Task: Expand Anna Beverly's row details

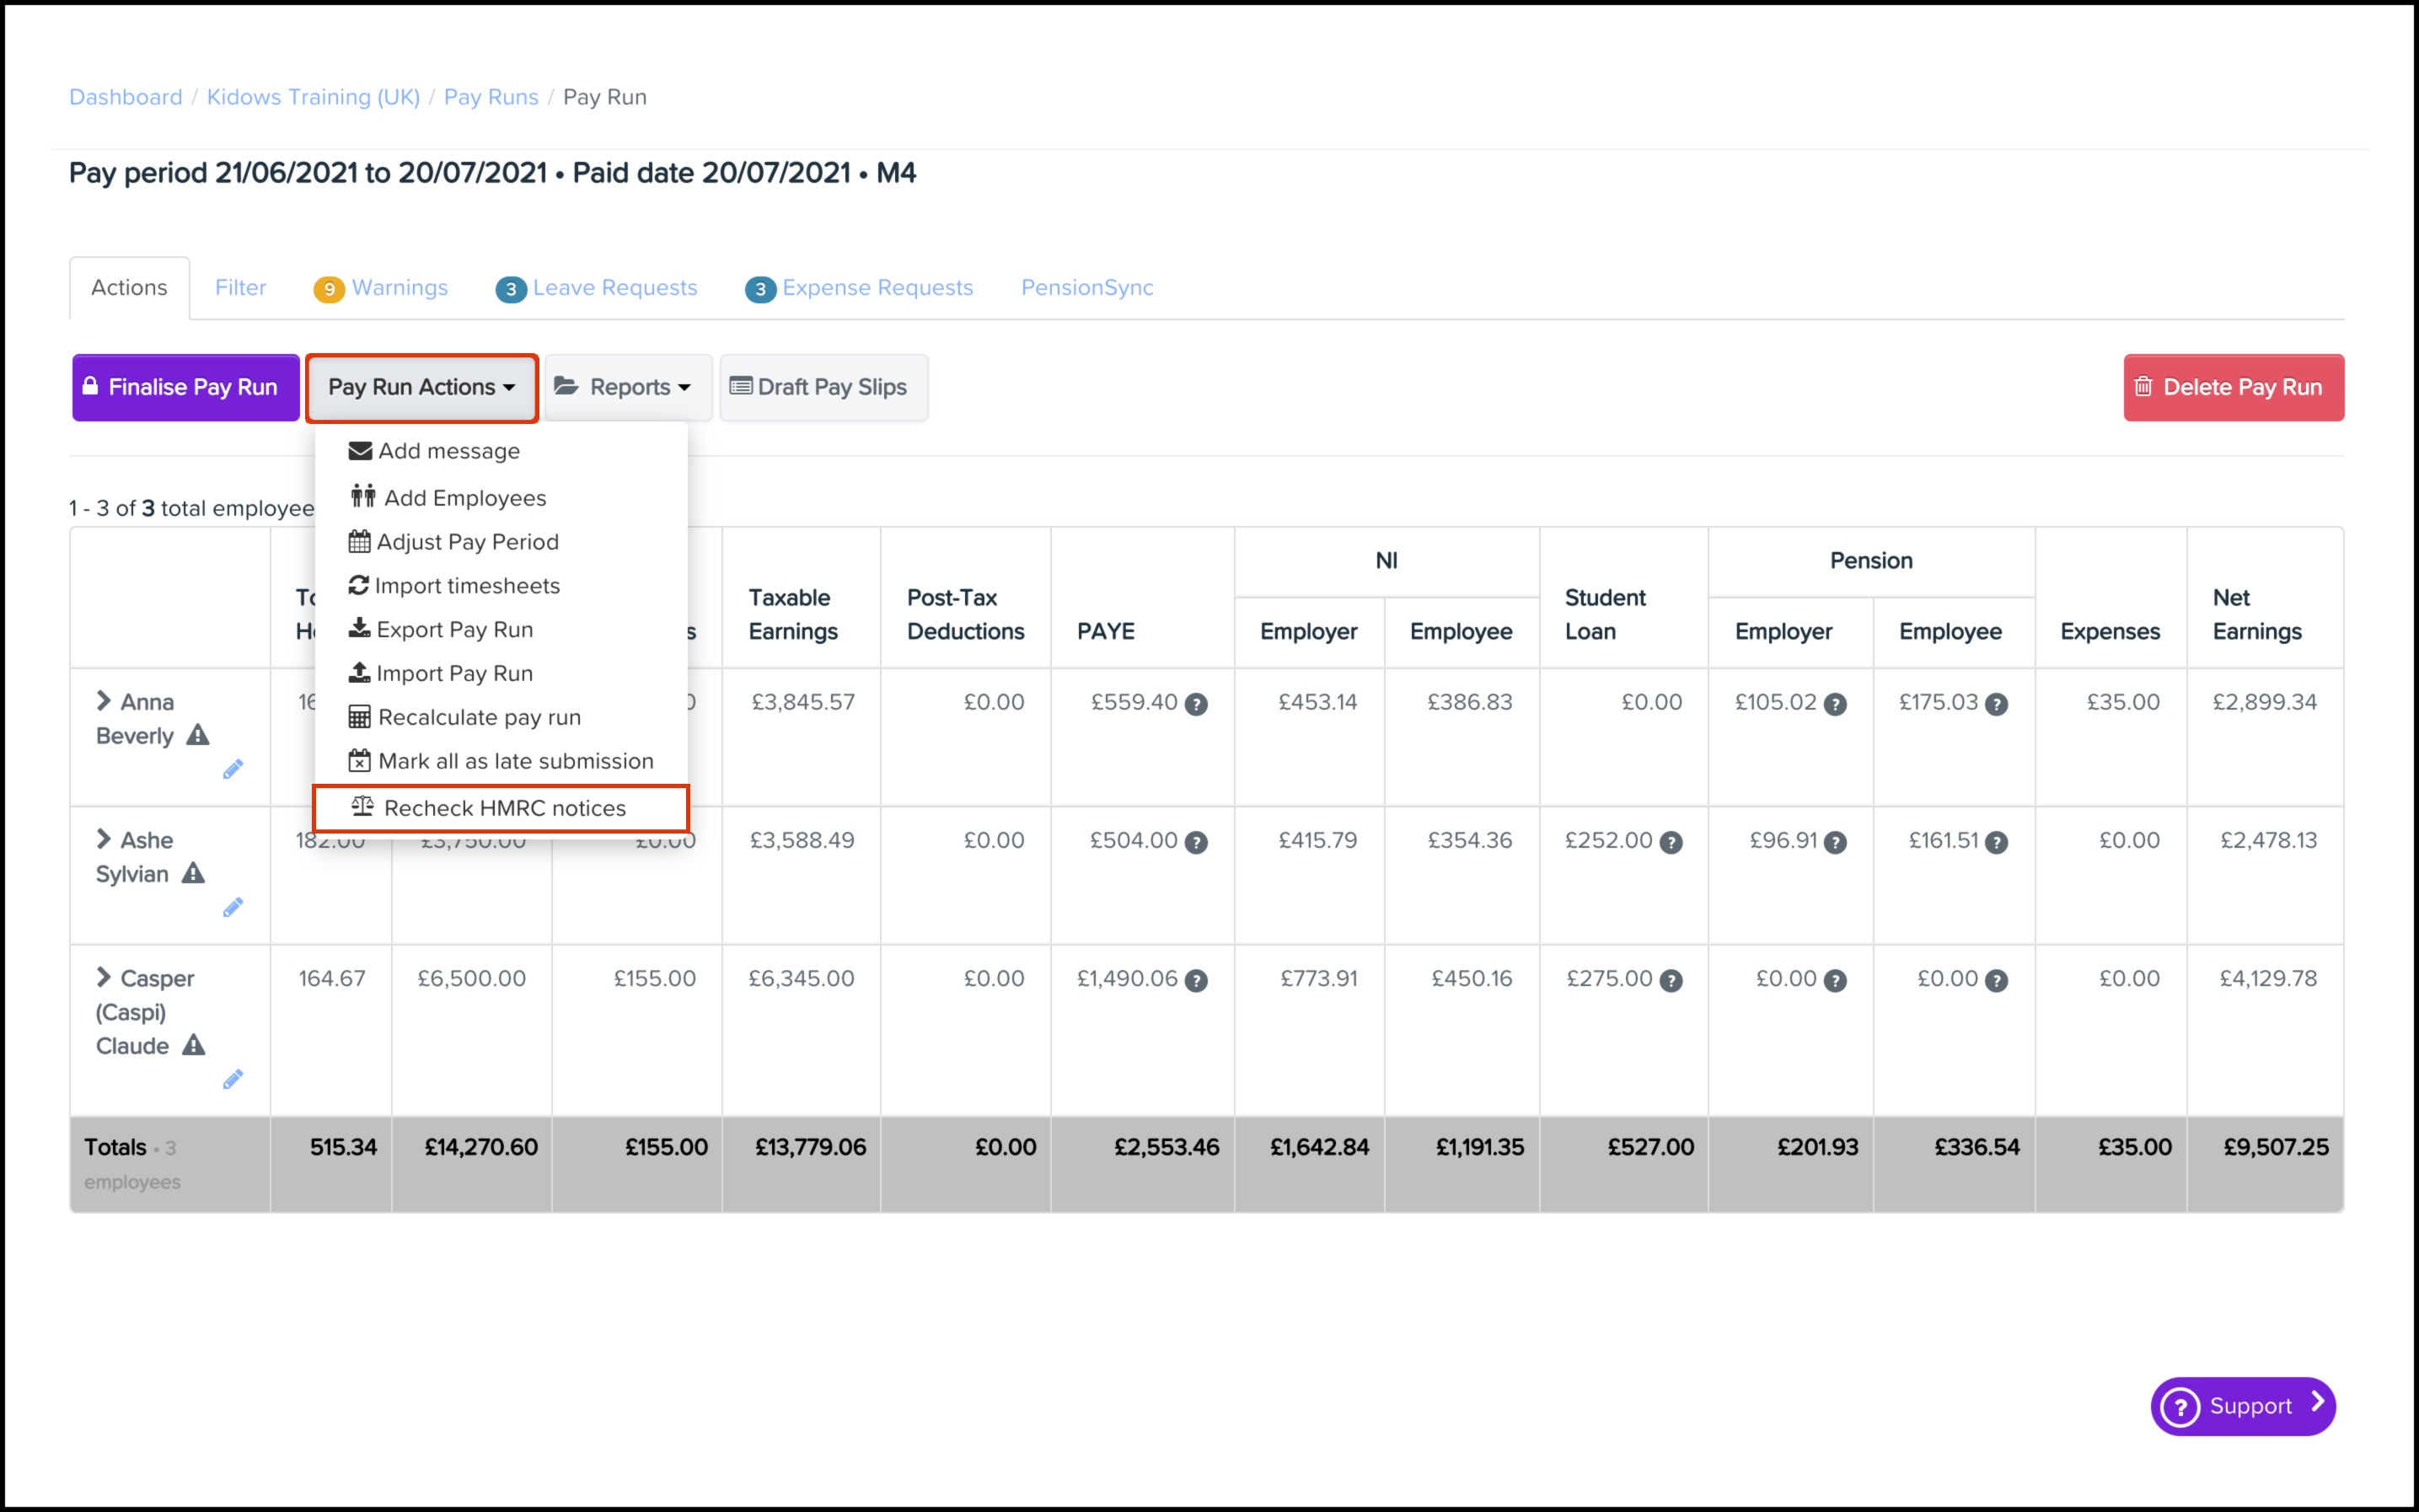Action: [103, 700]
